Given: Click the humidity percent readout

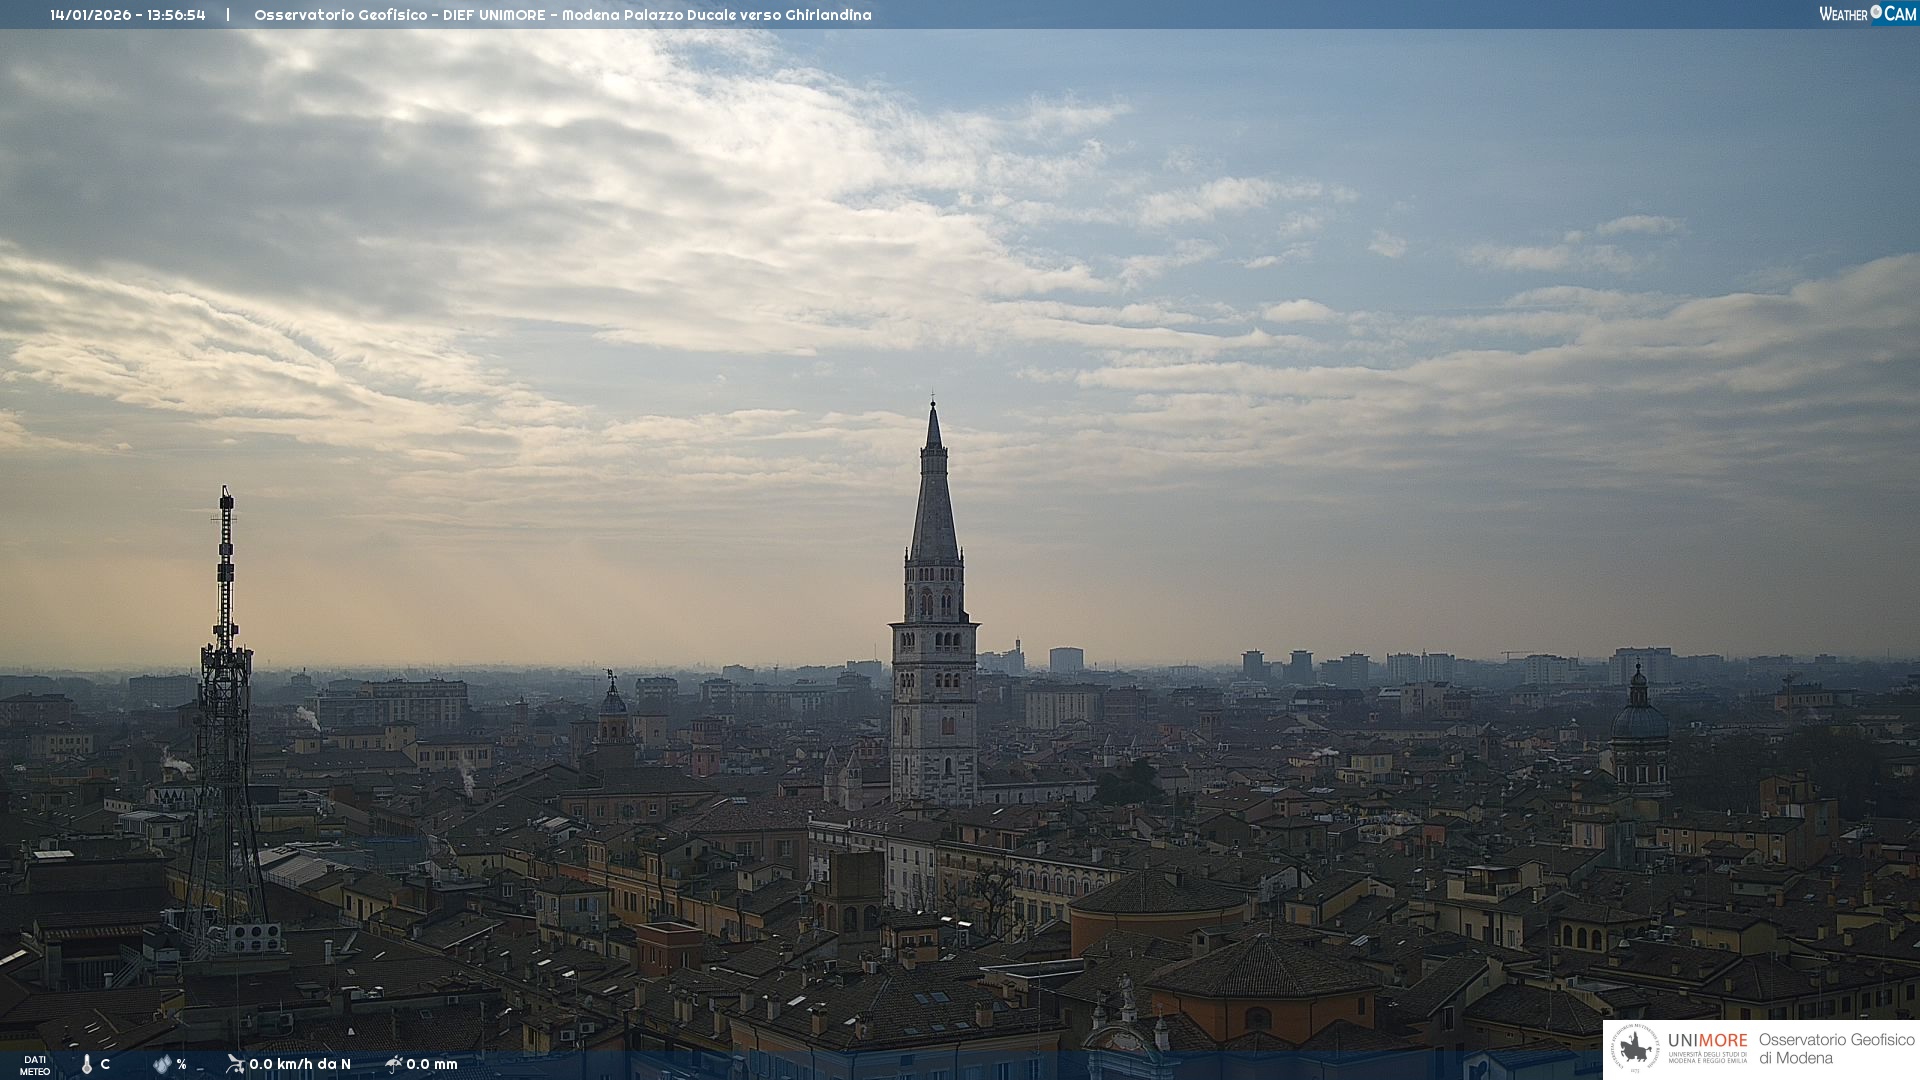Looking at the screenshot, I should pyautogui.click(x=181, y=1064).
